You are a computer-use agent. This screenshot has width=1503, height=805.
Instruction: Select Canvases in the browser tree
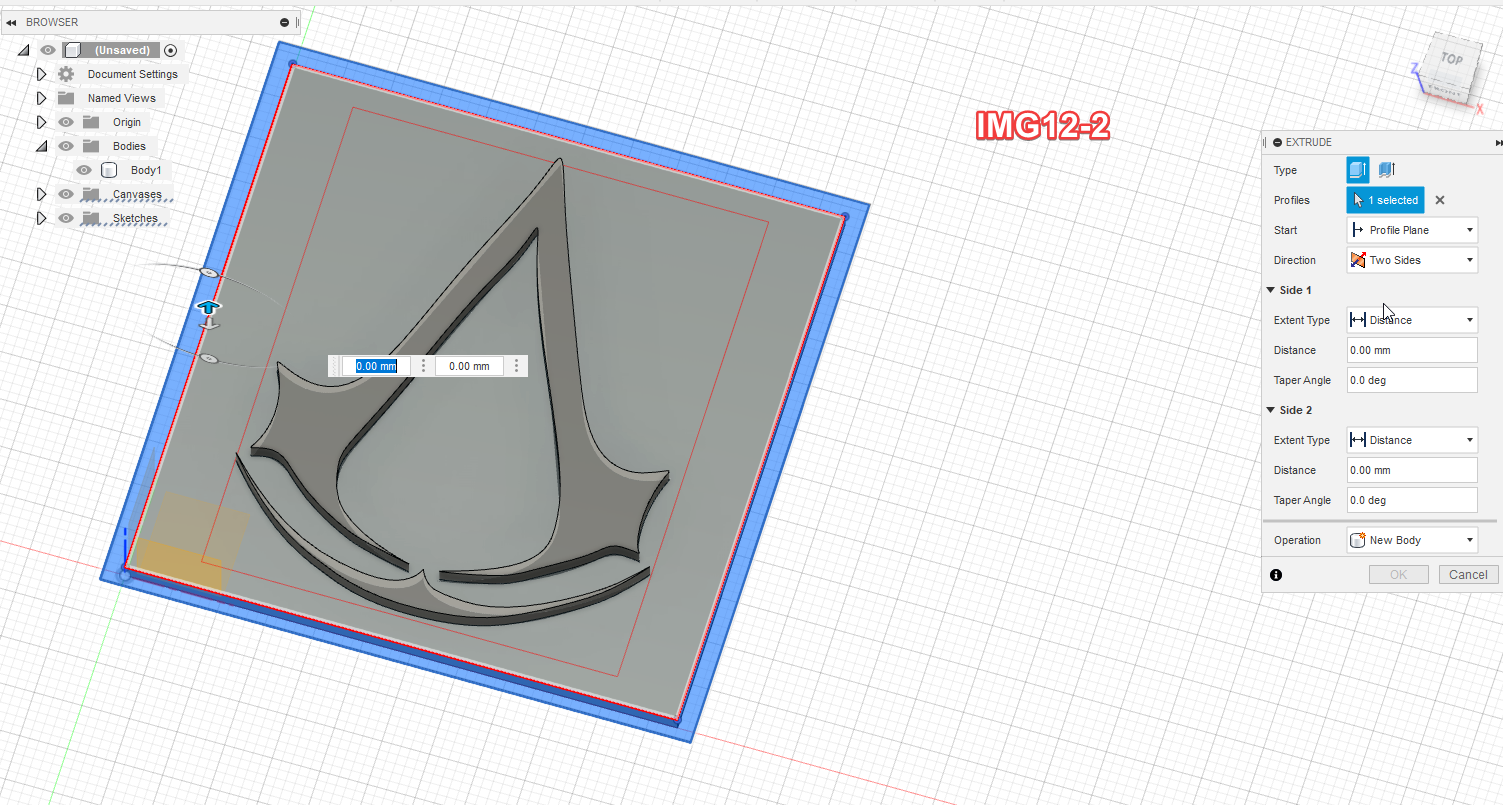click(137, 194)
